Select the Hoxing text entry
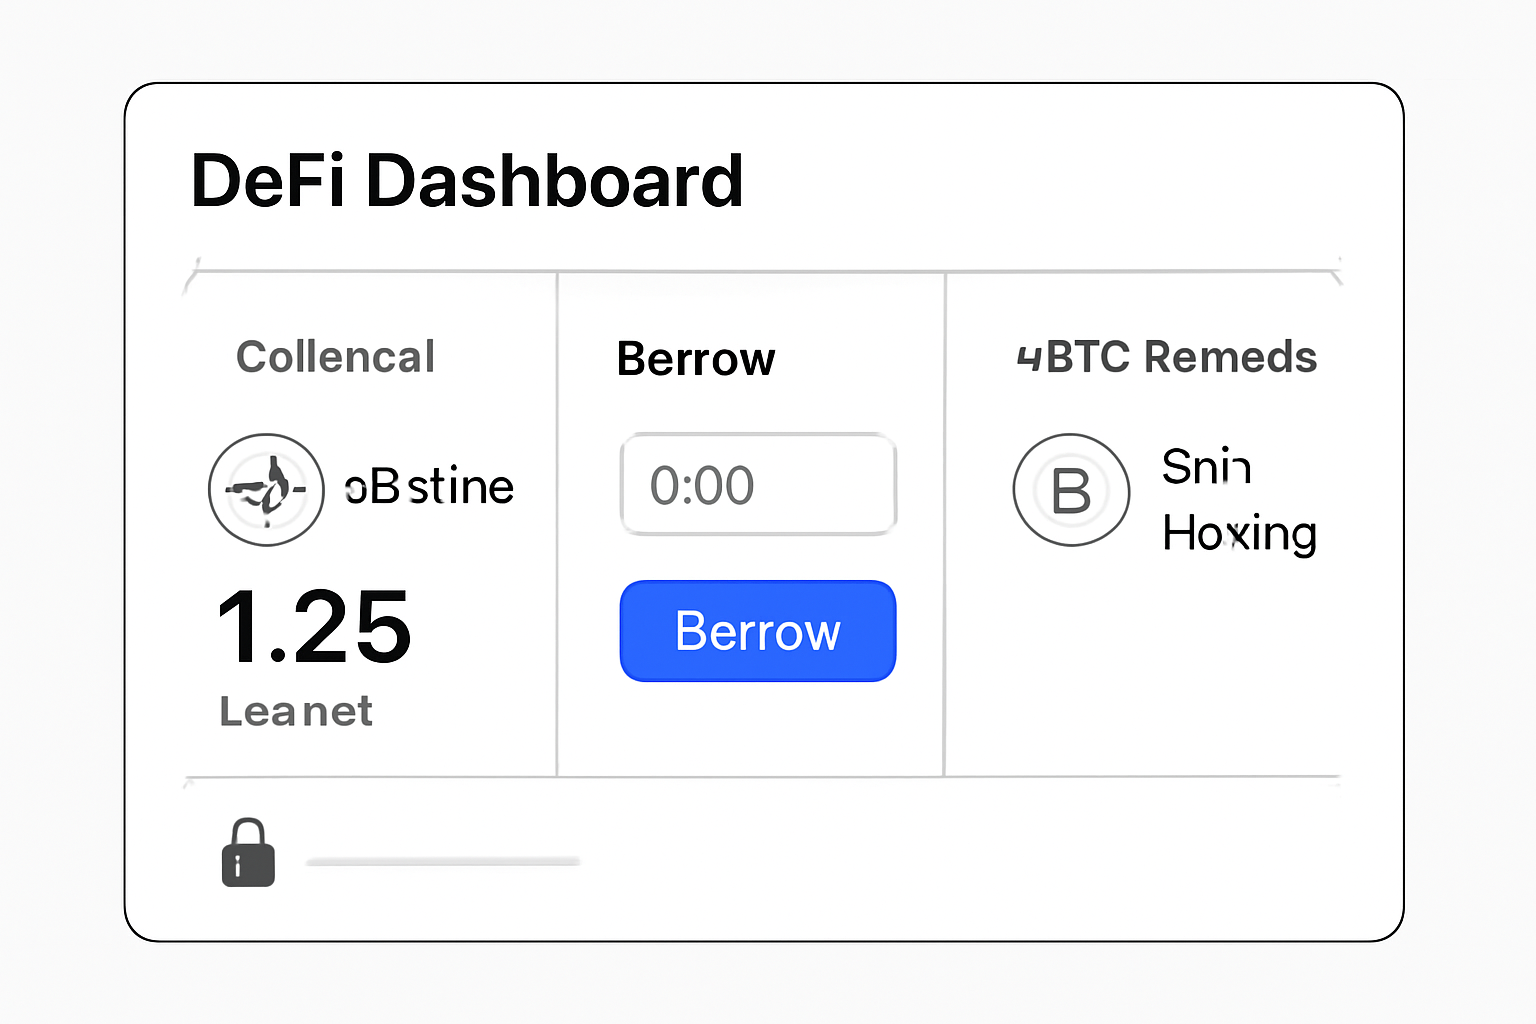 click(1239, 533)
